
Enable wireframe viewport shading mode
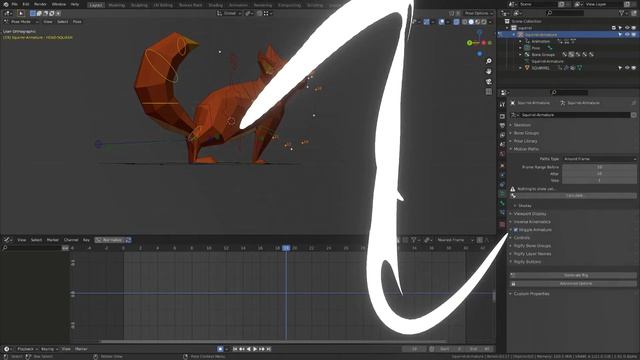[464, 22]
